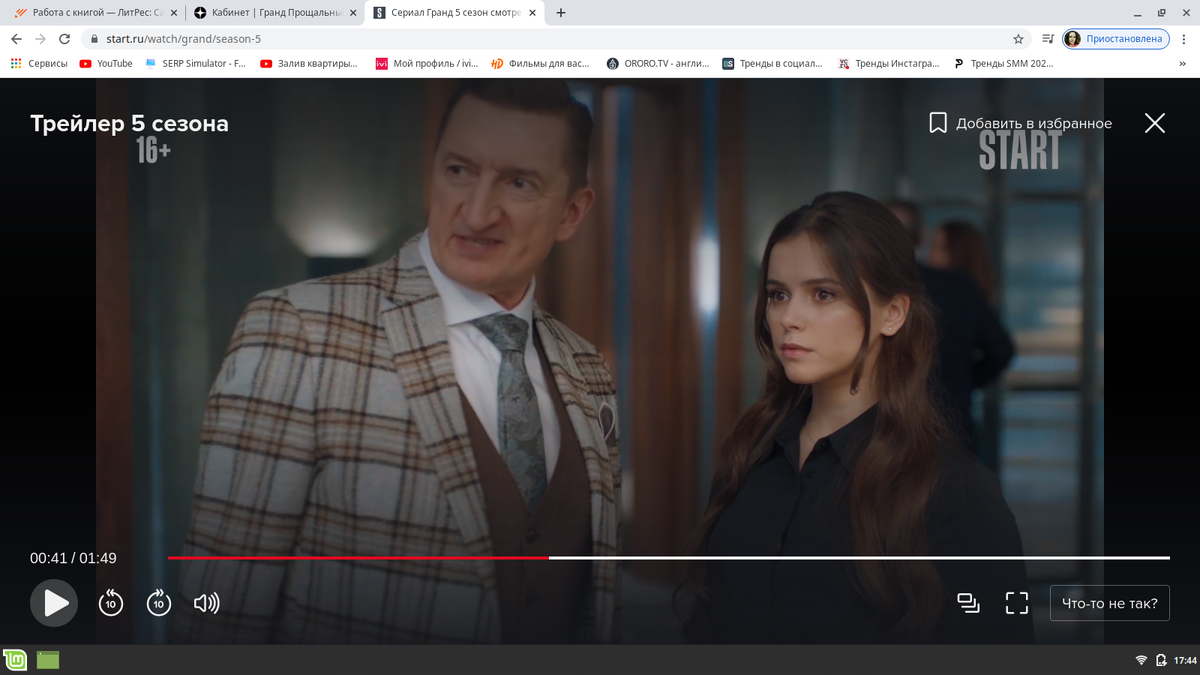Image resolution: width=1200 pixels, height=675 pixels.
Task: Seek on the red progress bar
Action: click(358, 557)
